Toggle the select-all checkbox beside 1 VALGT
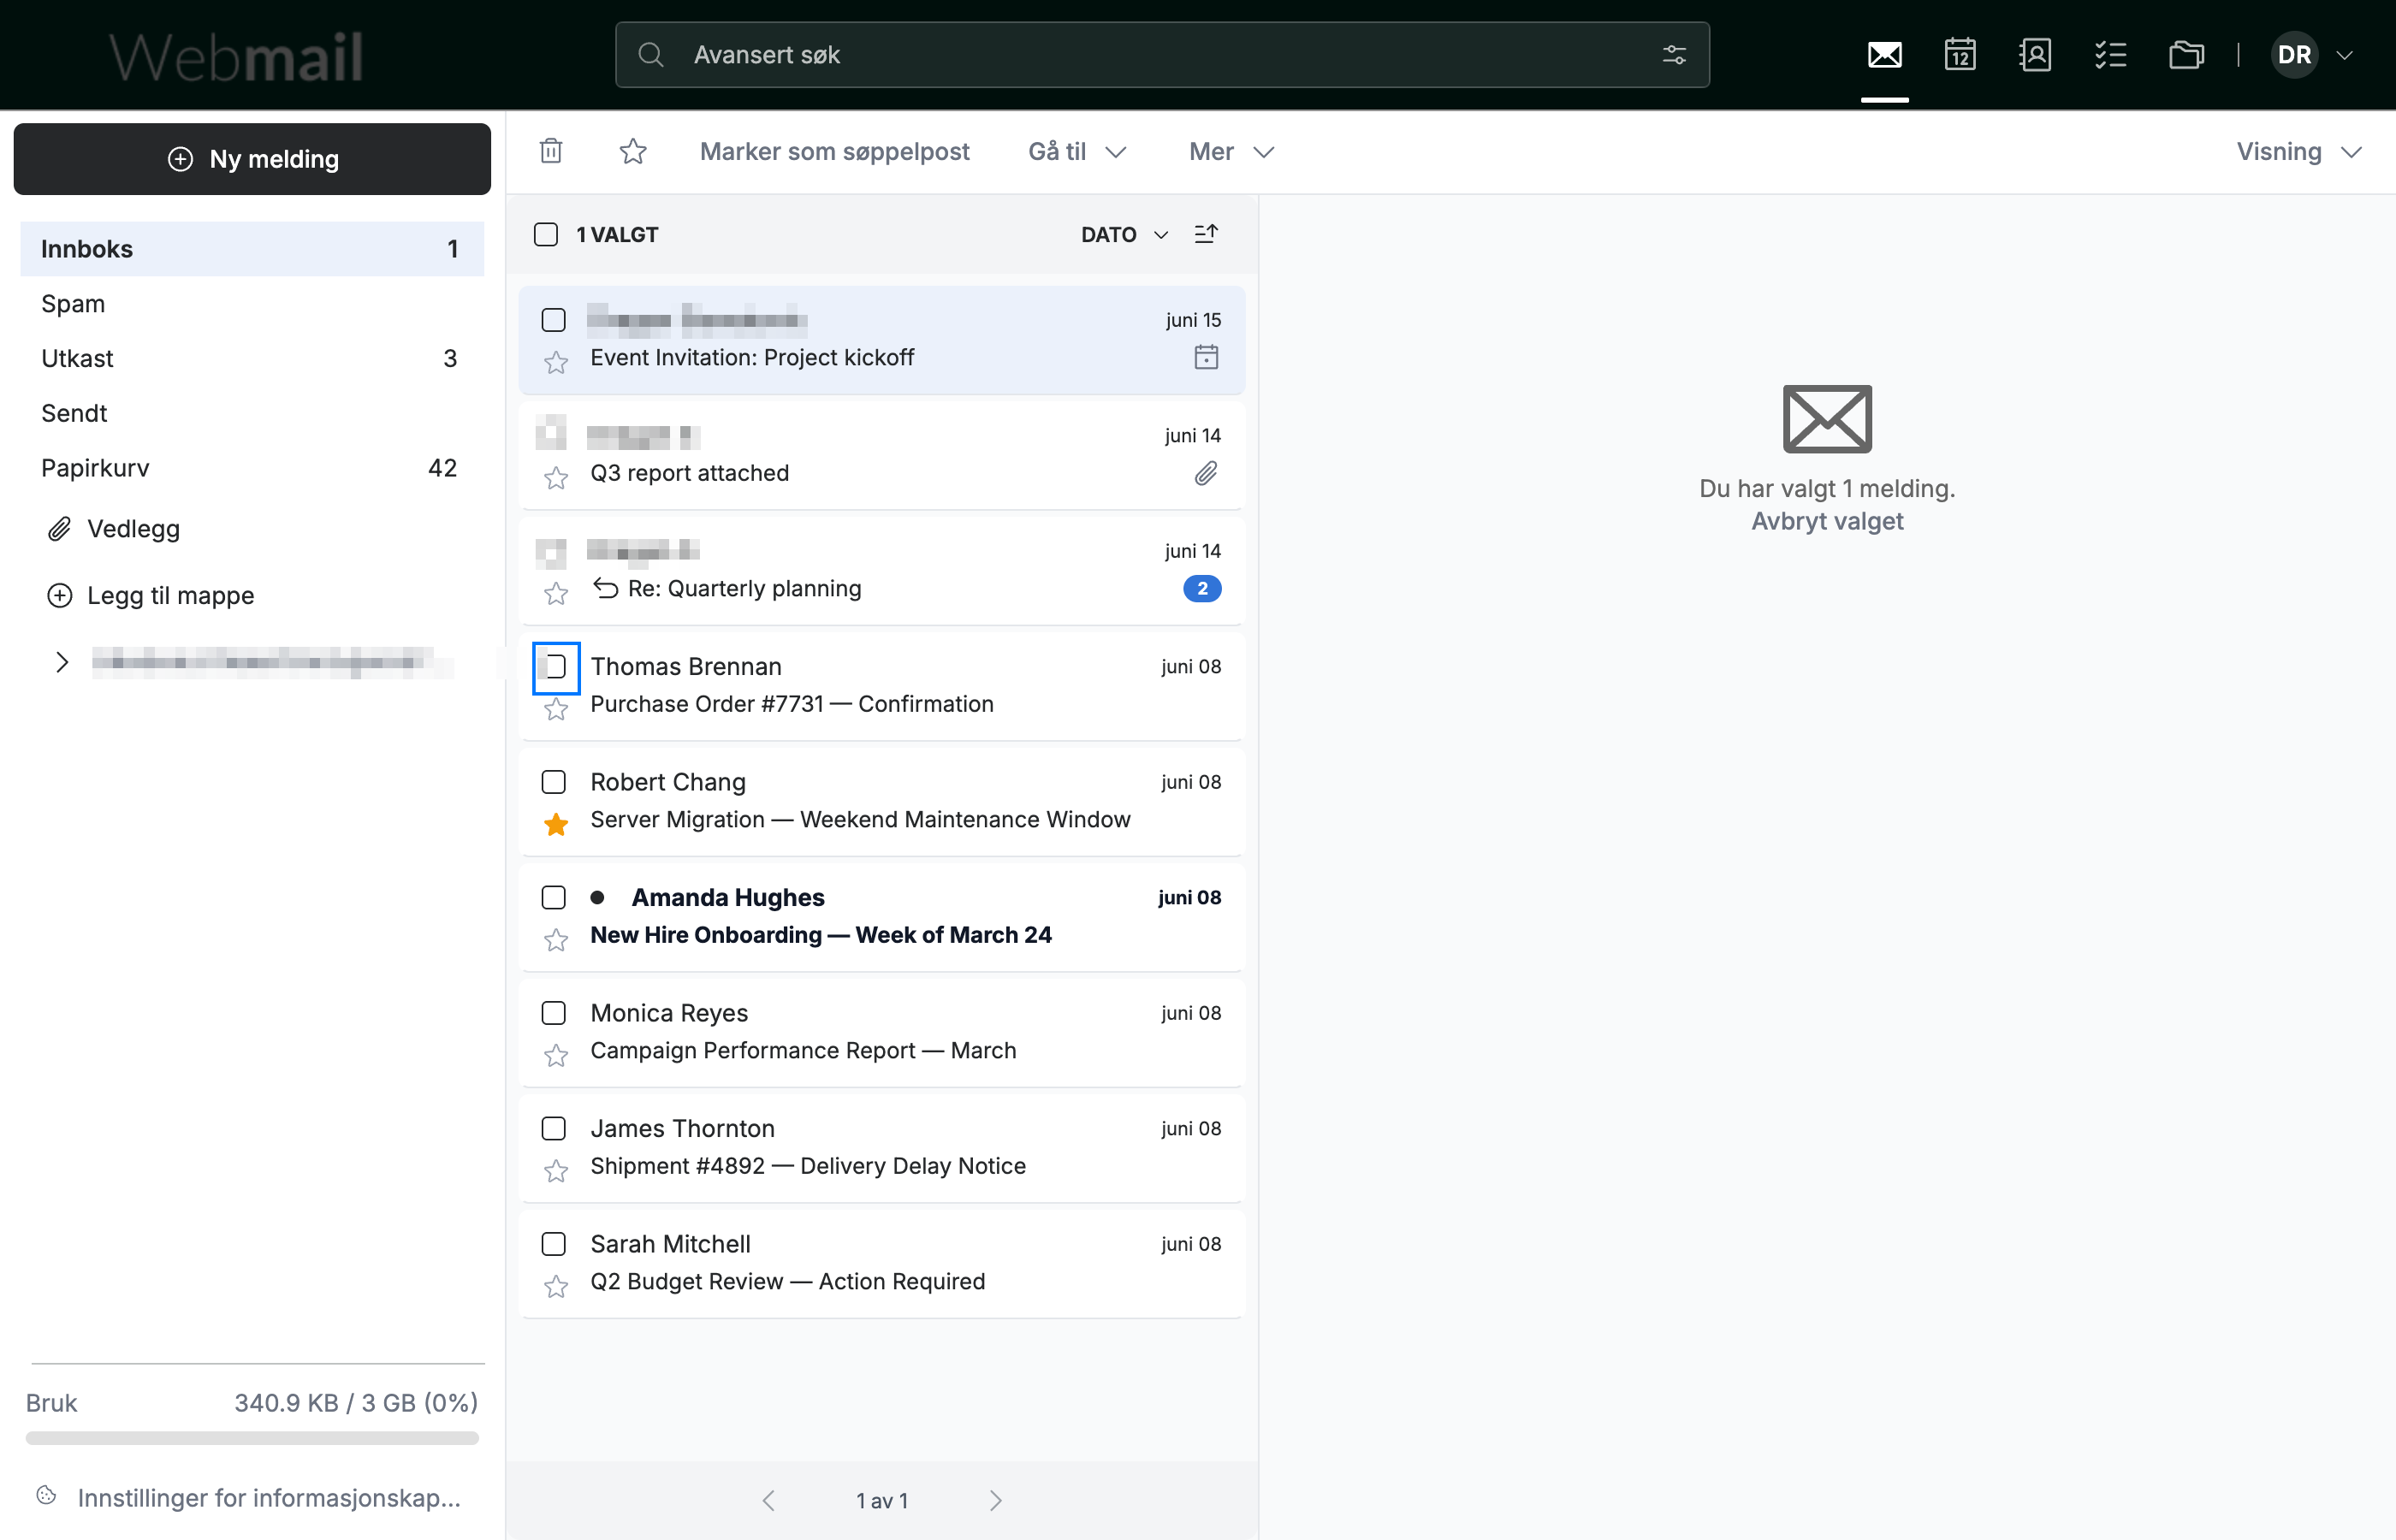This screenshot has height=1540, width=2396. pos(546,234)
